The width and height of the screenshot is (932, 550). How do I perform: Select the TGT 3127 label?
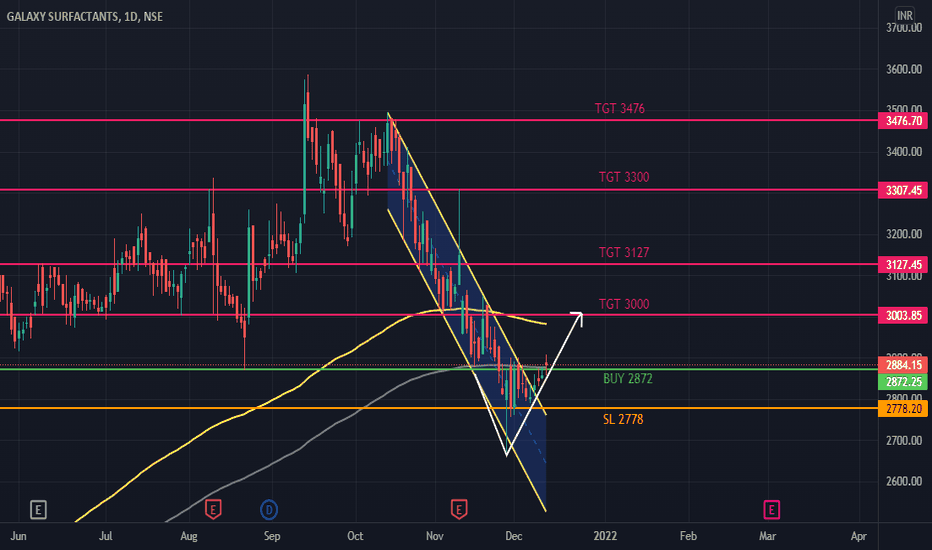click(624, 253)
